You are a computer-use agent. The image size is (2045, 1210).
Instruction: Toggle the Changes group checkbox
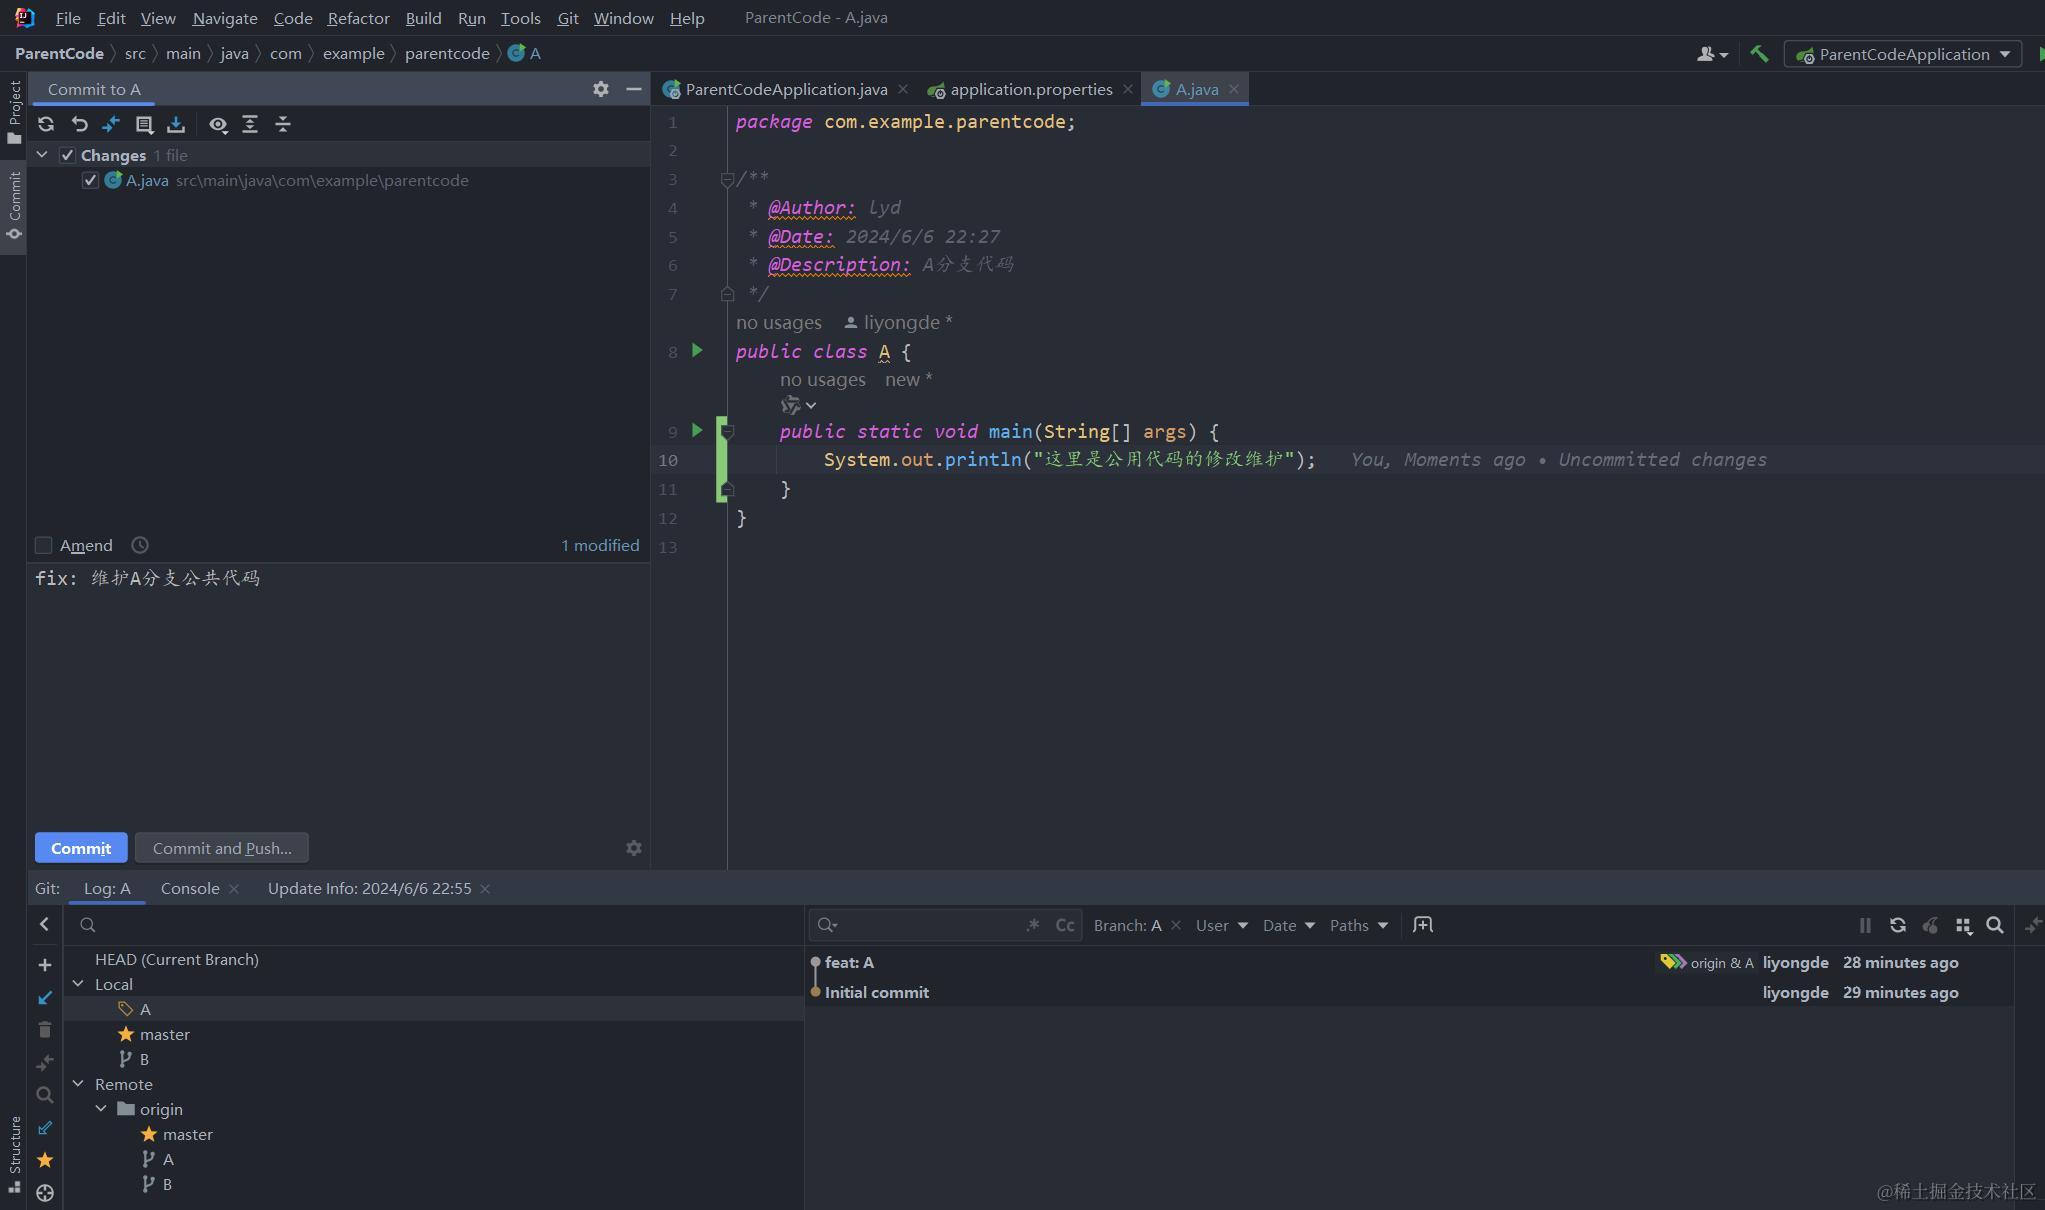pos(67,155)
